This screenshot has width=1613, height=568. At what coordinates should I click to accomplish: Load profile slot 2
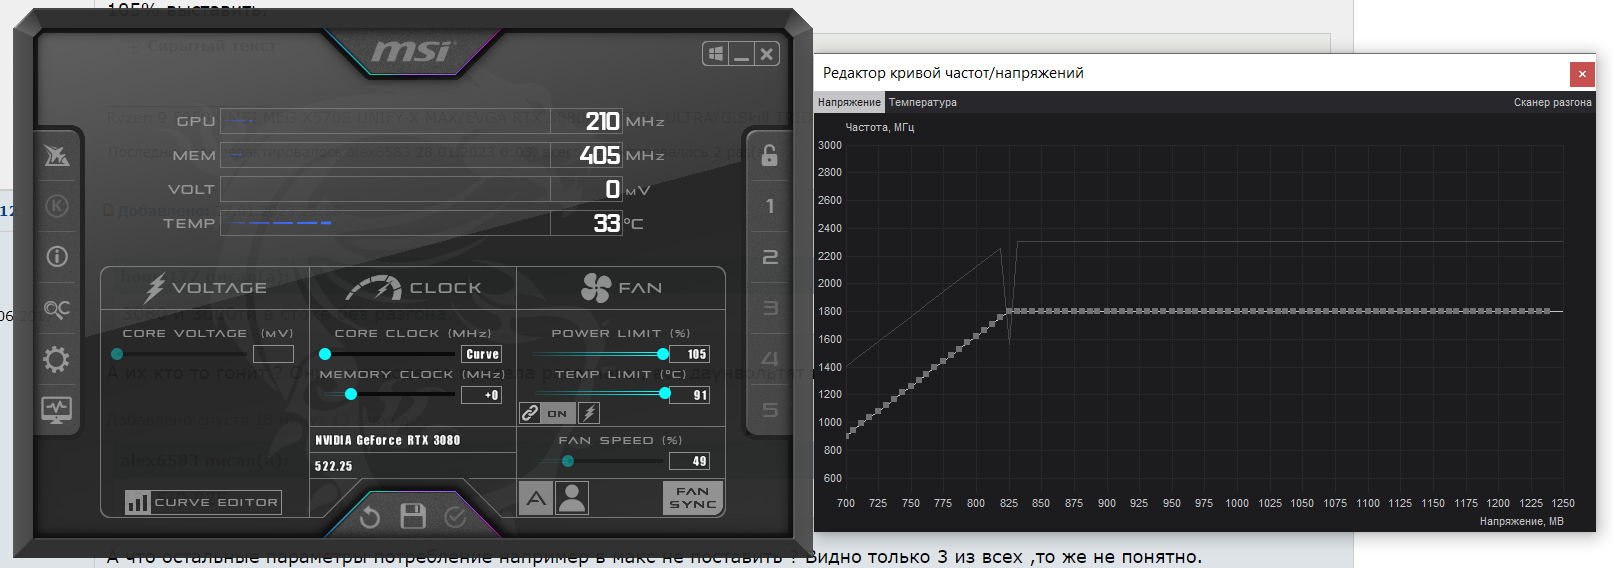[x=769, y=257]
